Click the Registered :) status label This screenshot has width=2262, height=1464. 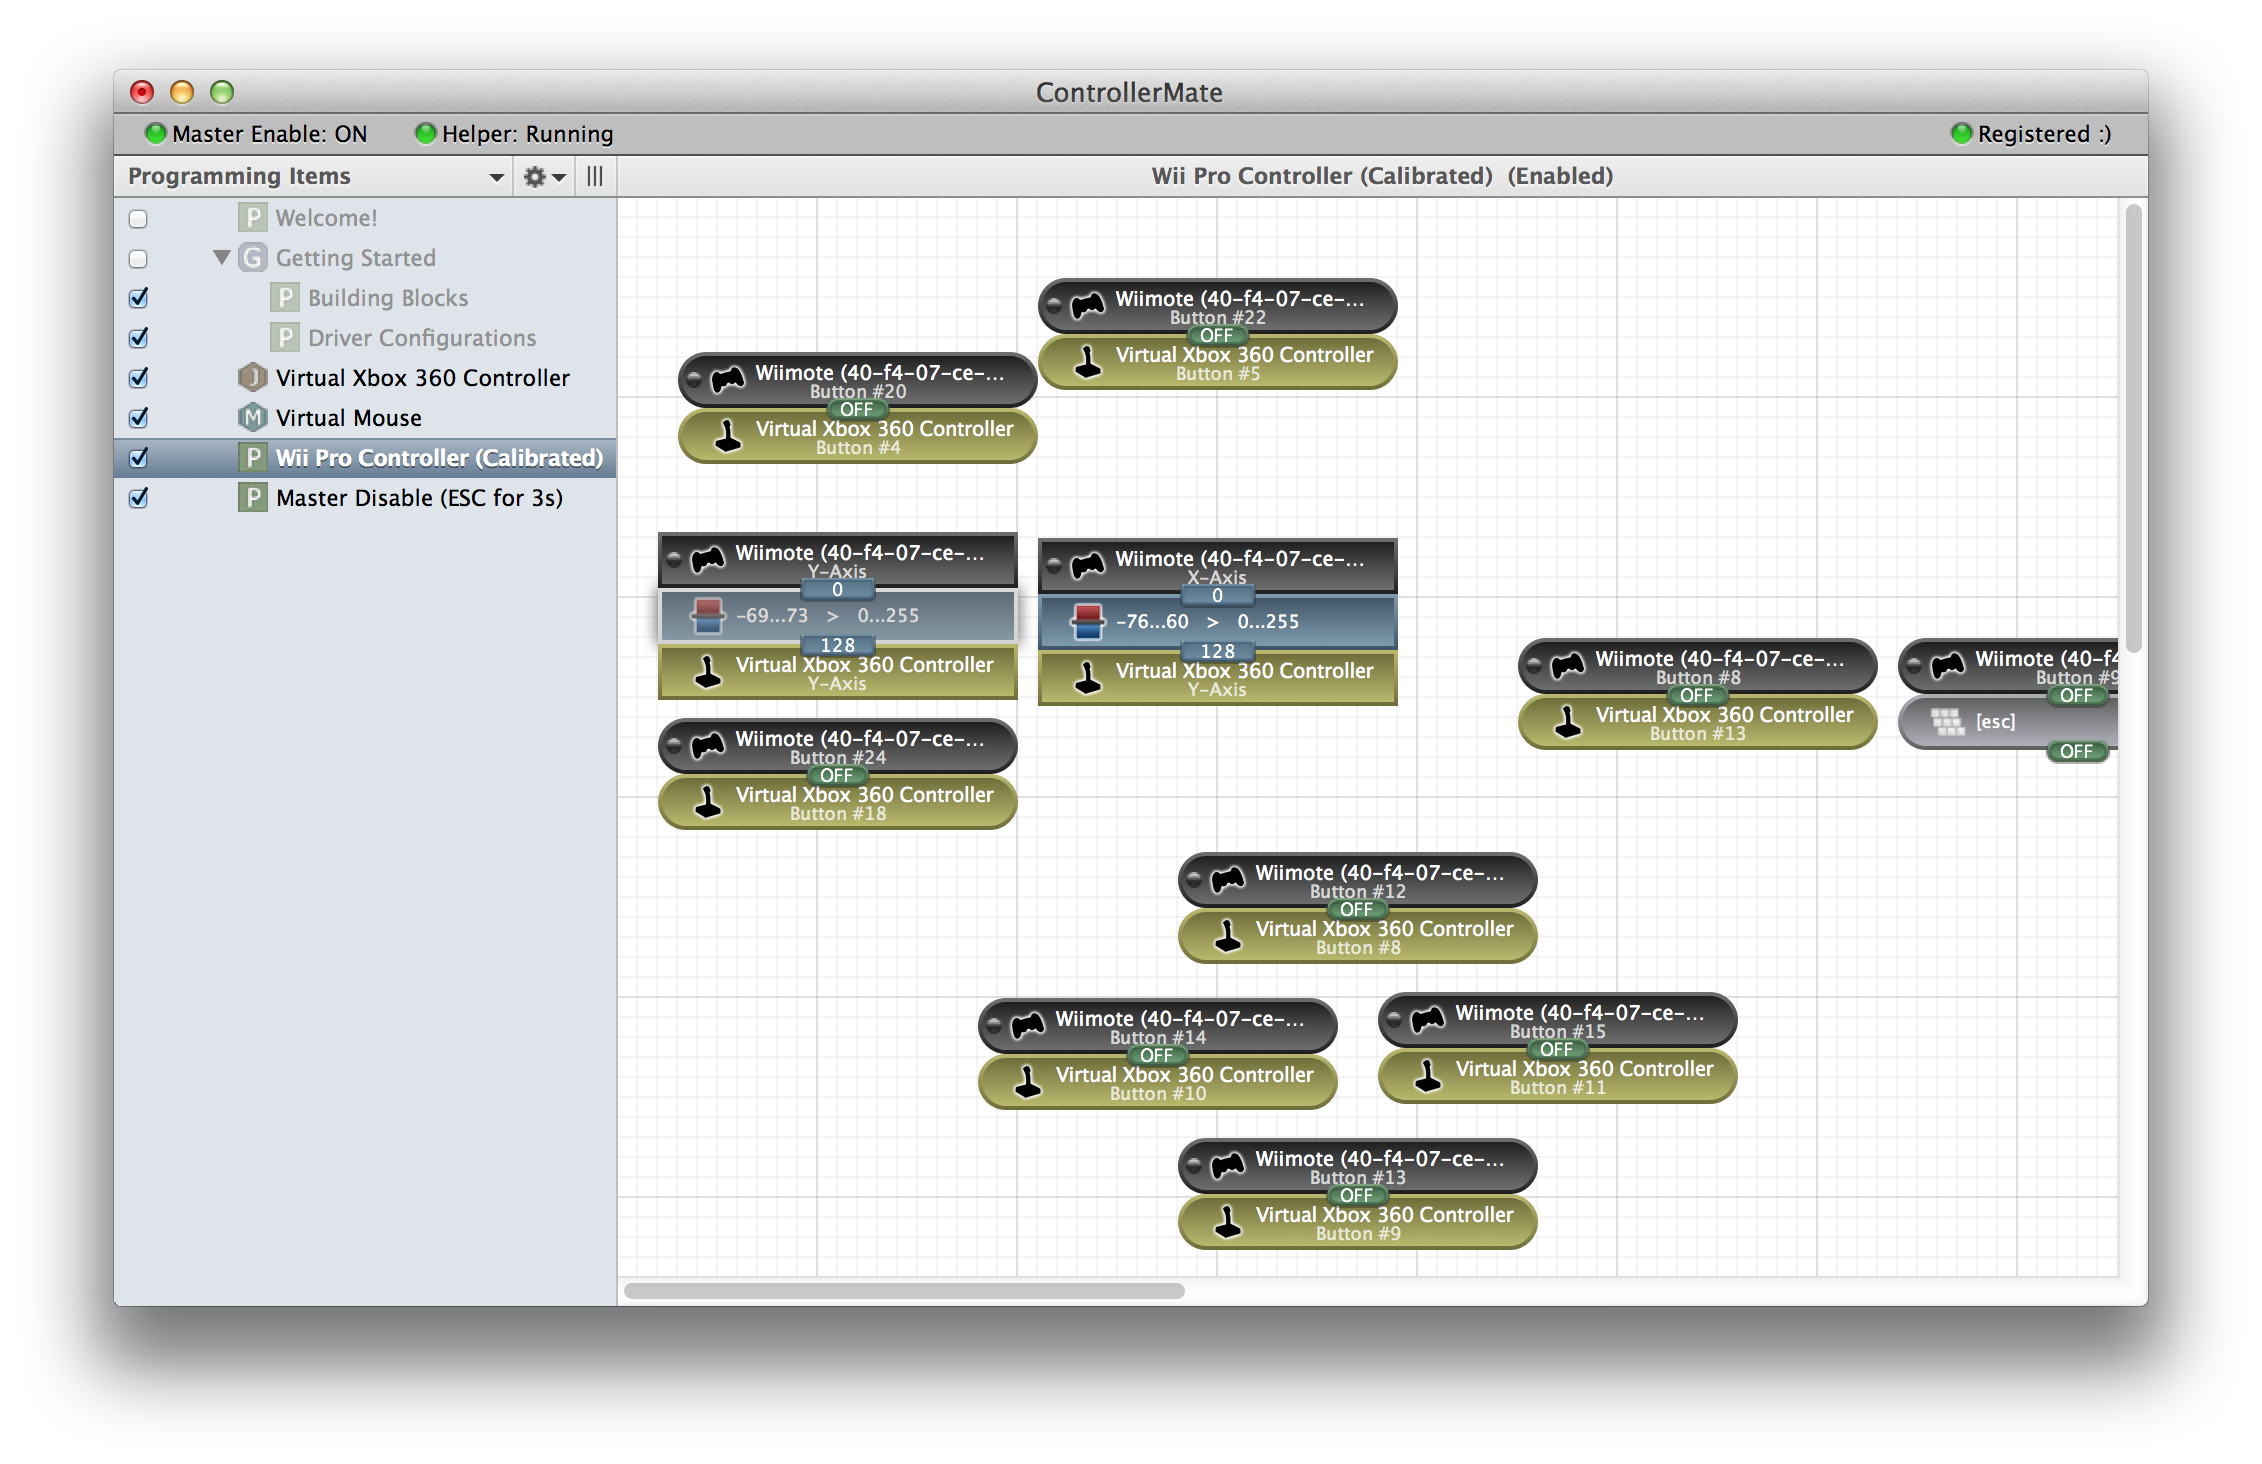[2043, 134]
